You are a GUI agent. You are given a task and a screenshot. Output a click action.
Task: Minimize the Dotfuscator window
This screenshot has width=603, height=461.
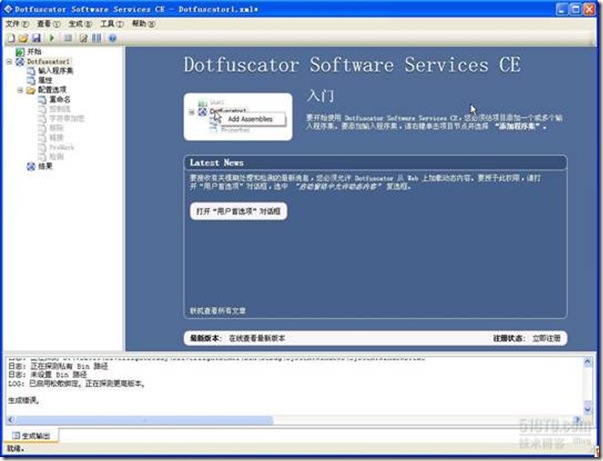tap(562, 9)
